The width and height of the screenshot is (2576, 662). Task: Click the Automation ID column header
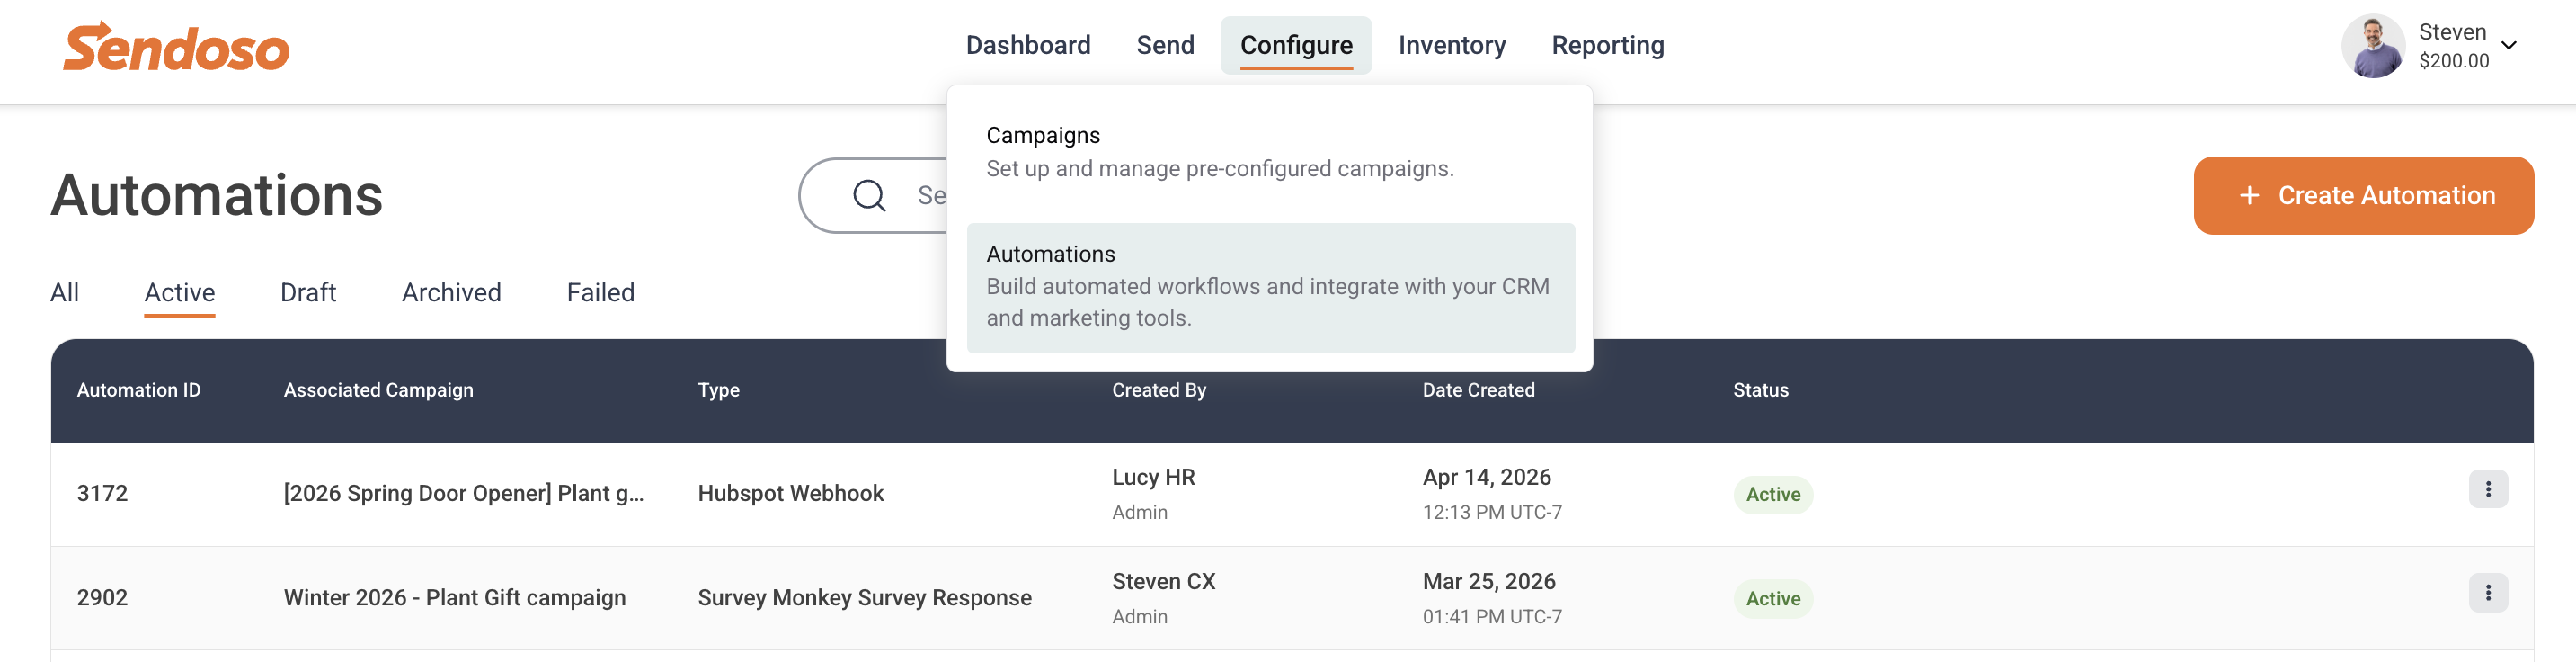(138, 390)
